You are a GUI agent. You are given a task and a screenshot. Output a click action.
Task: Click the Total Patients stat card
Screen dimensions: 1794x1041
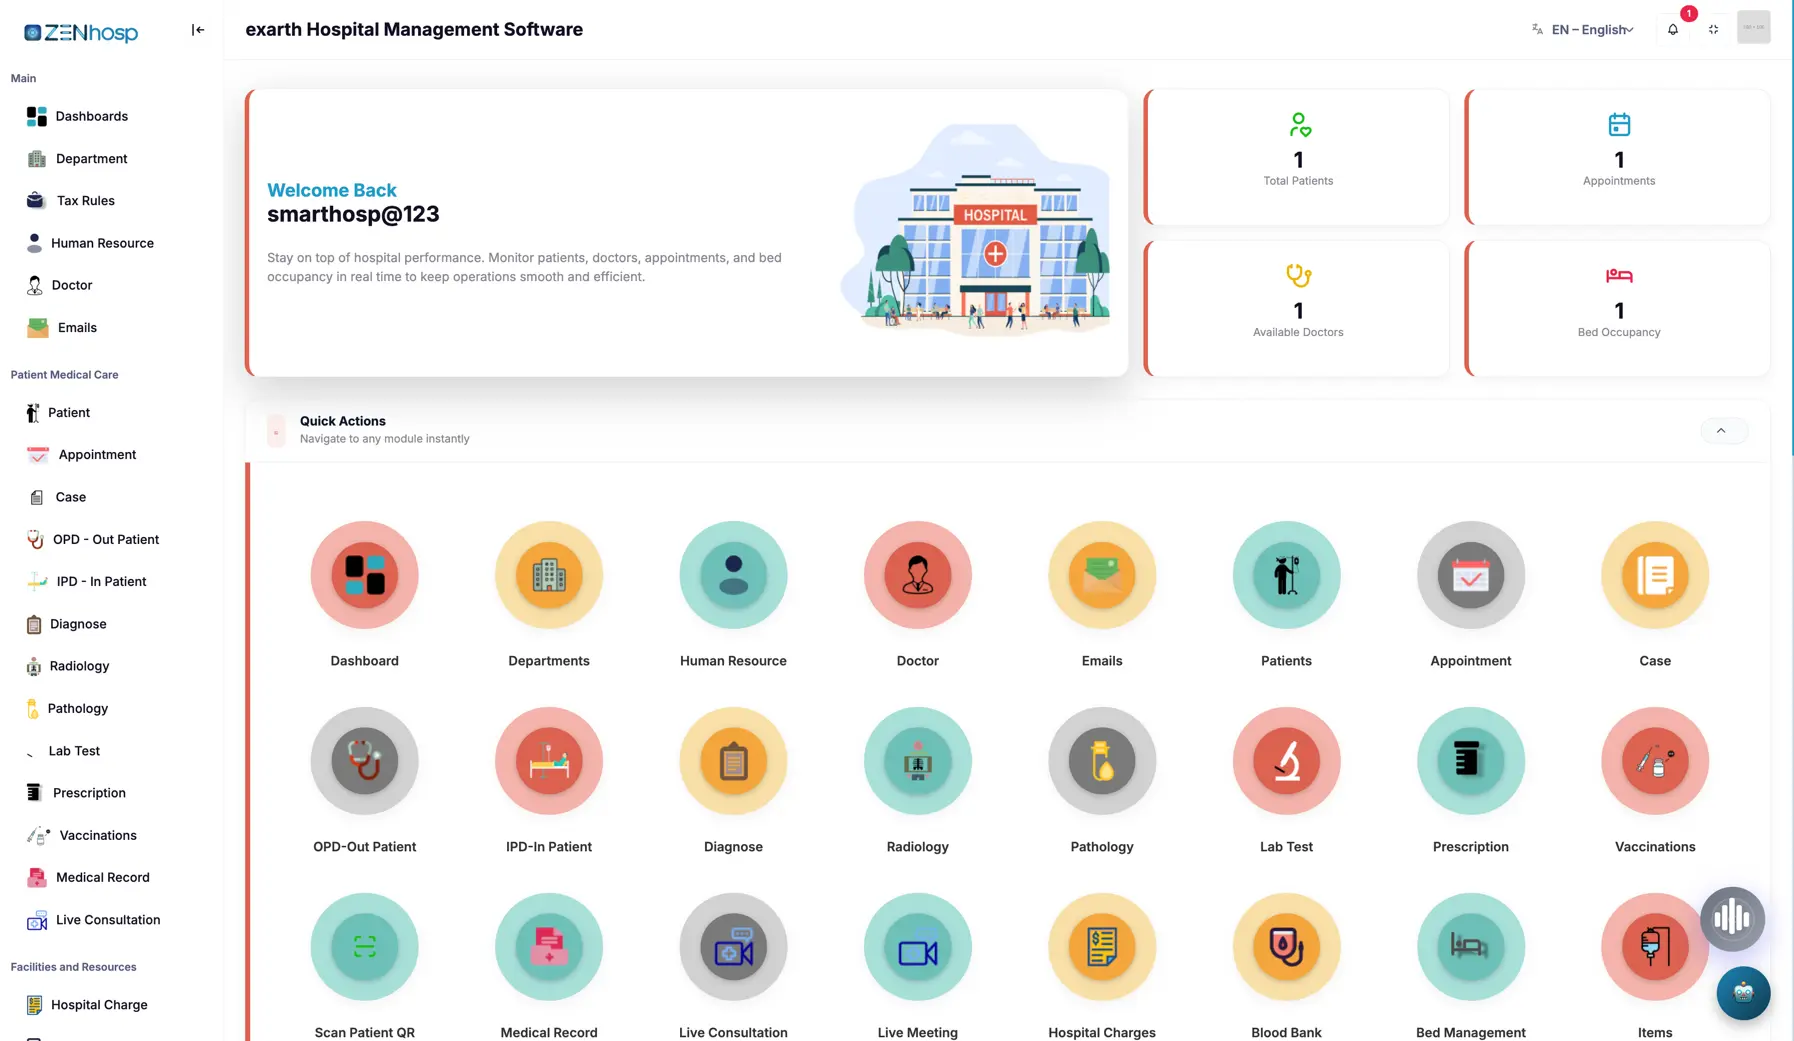click(1297, 157)
